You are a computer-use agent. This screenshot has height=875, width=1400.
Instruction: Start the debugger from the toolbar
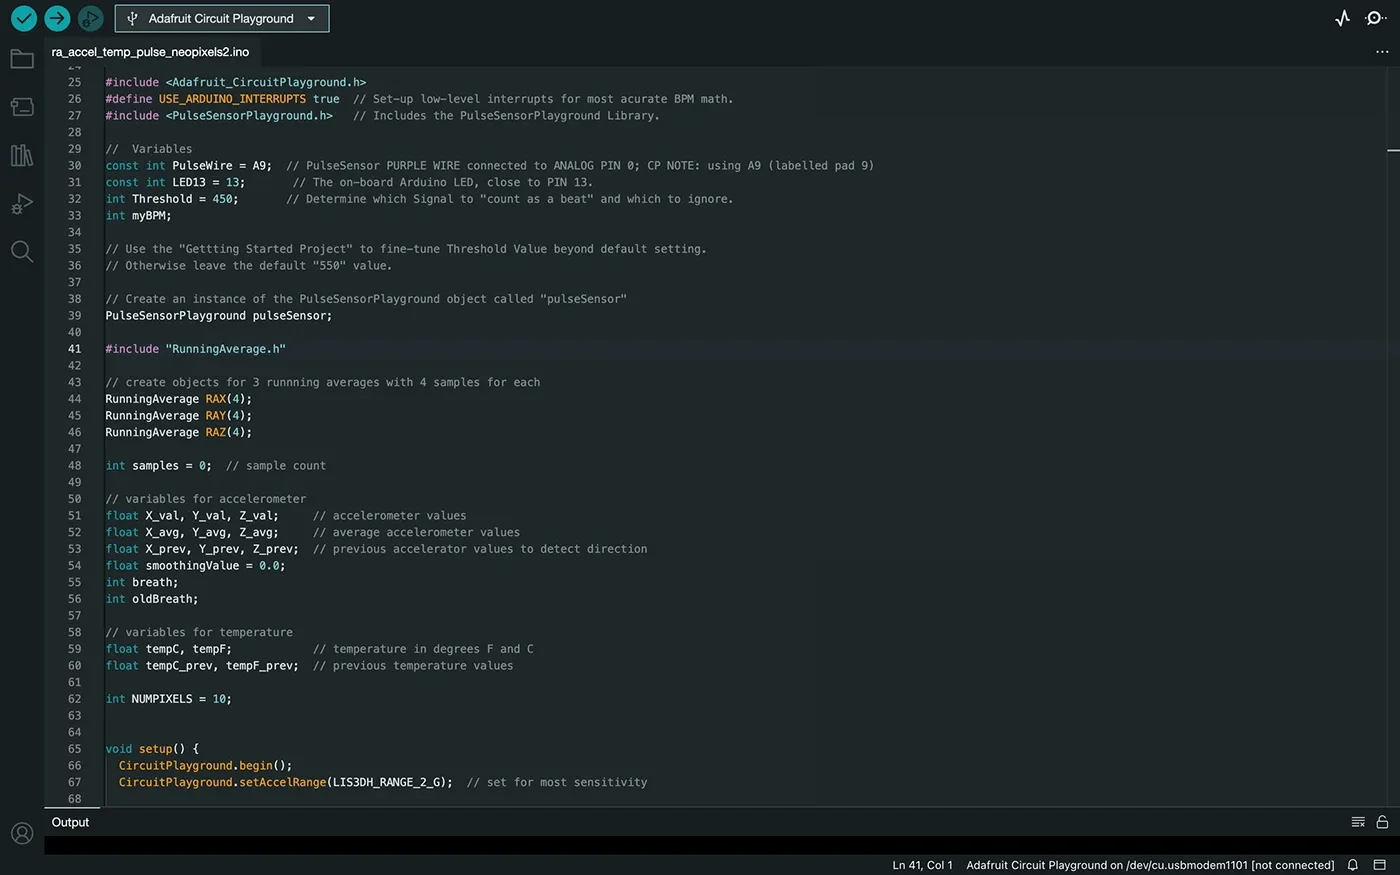coord(91,18)
